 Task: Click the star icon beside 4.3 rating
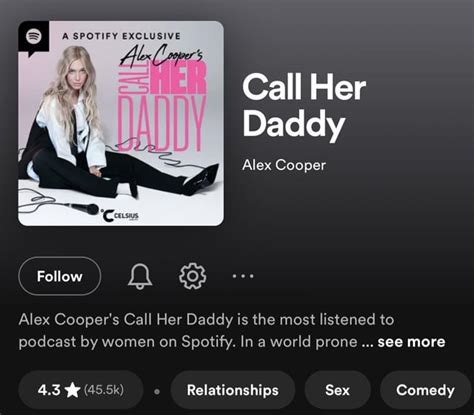point(72,390)
